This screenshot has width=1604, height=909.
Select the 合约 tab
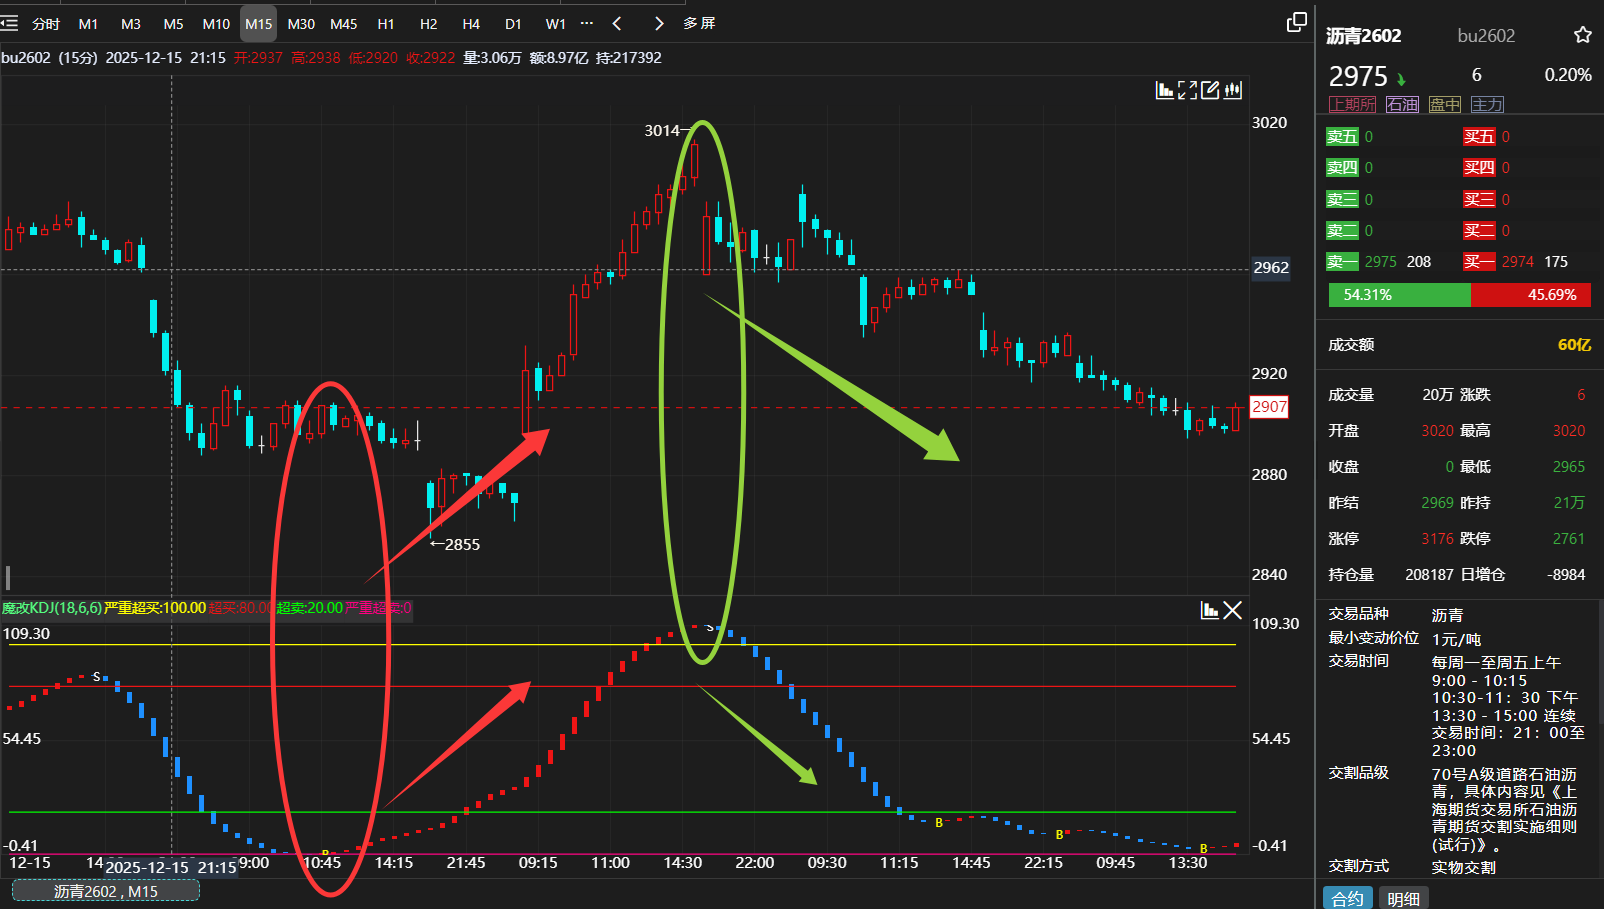[x=1347, y=898]
